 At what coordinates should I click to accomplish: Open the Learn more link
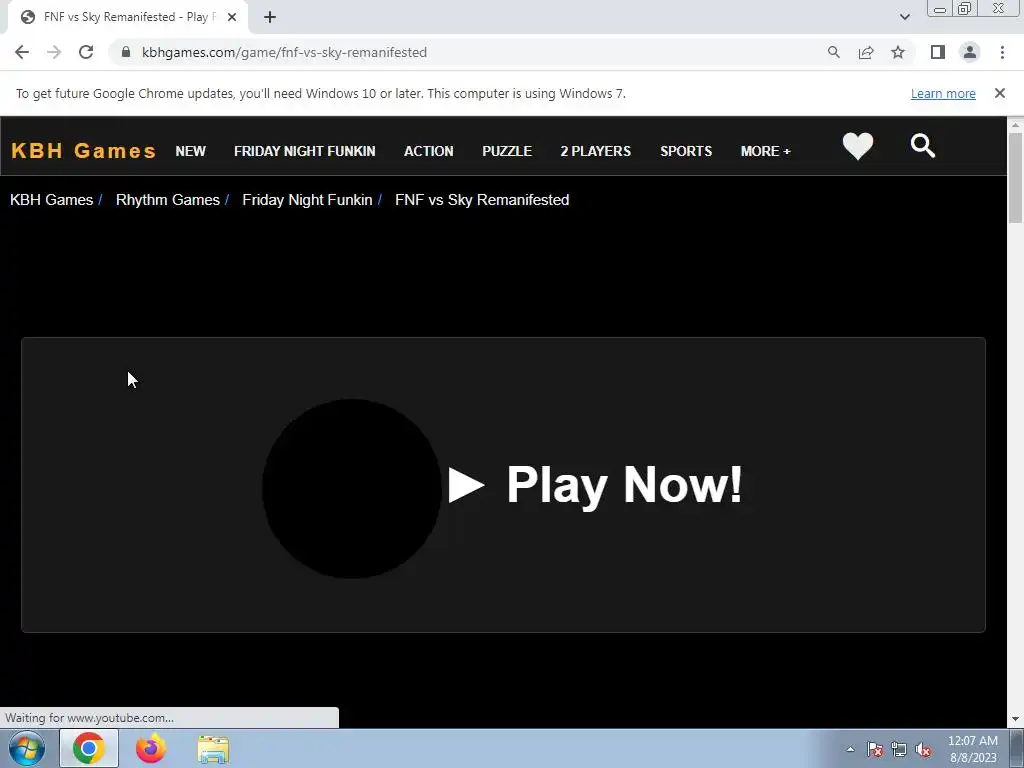pos(943,93)
